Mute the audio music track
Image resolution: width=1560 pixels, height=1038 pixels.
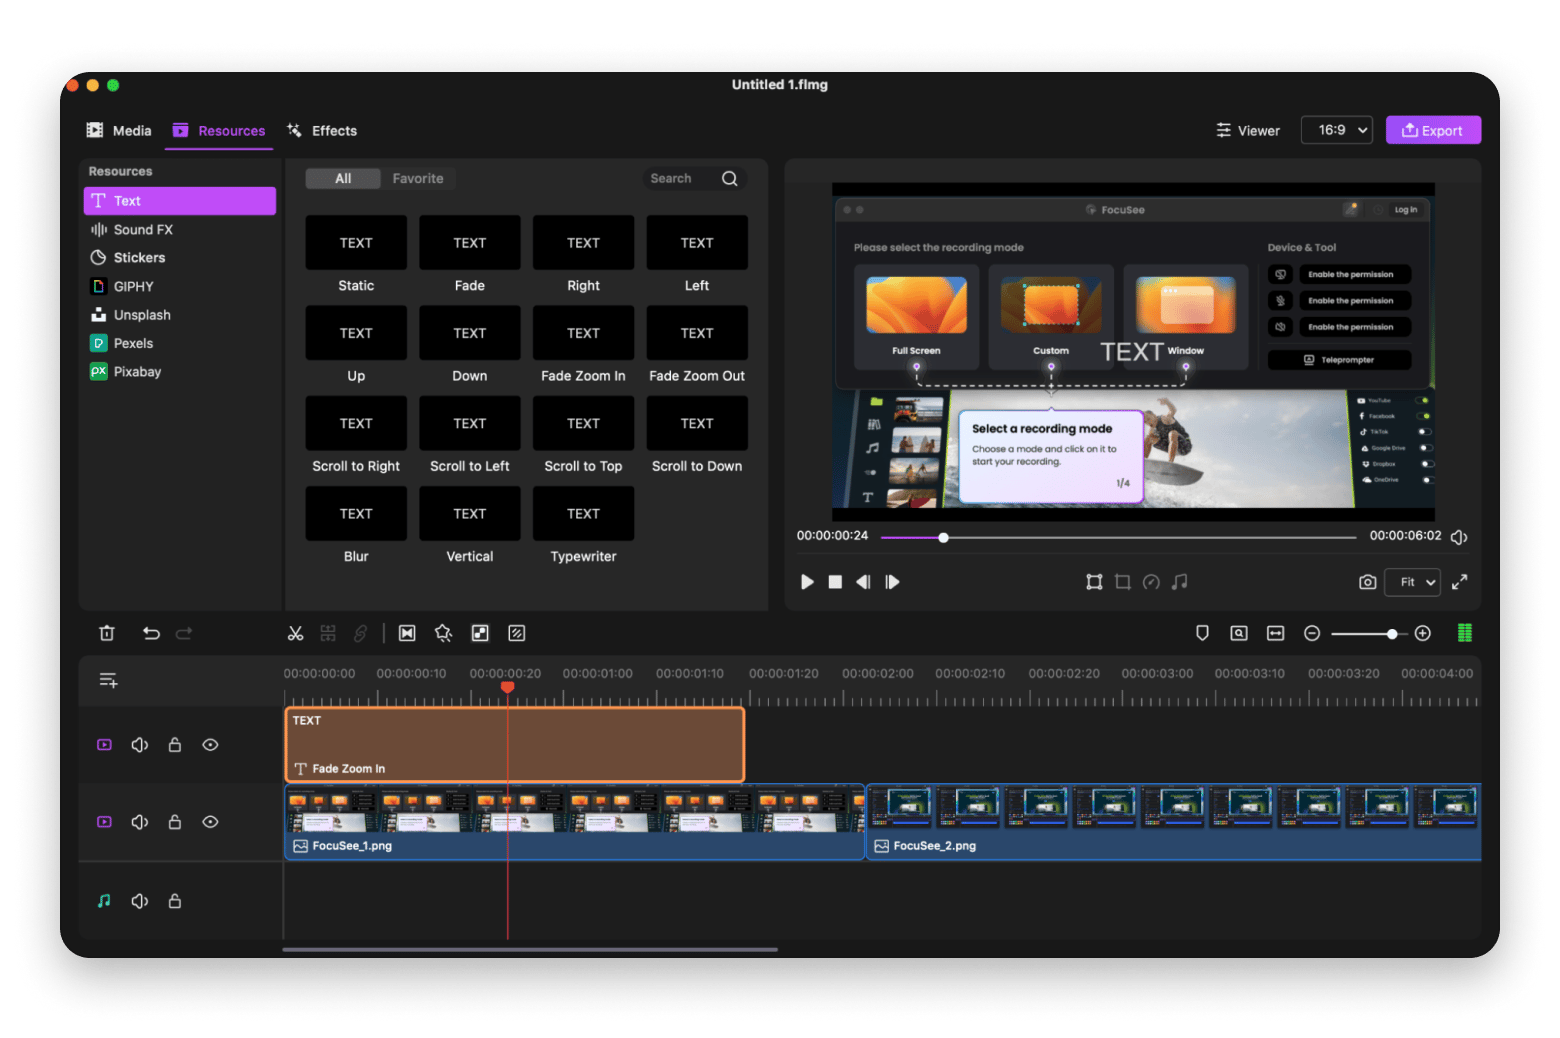point(140,901)
